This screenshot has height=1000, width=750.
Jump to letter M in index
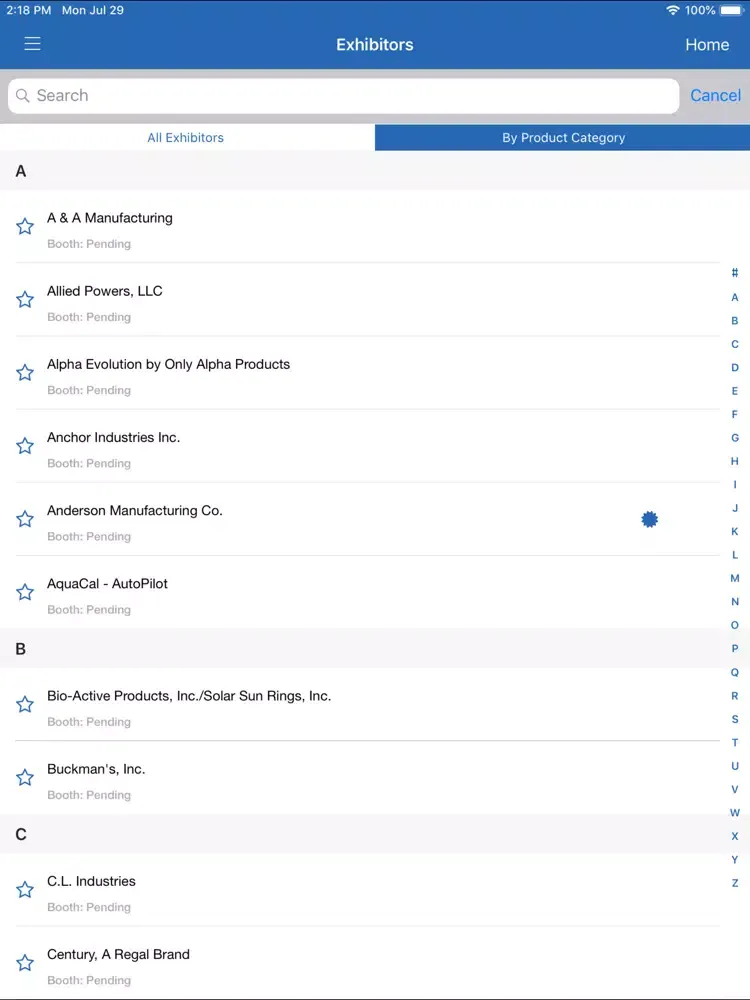735,578
